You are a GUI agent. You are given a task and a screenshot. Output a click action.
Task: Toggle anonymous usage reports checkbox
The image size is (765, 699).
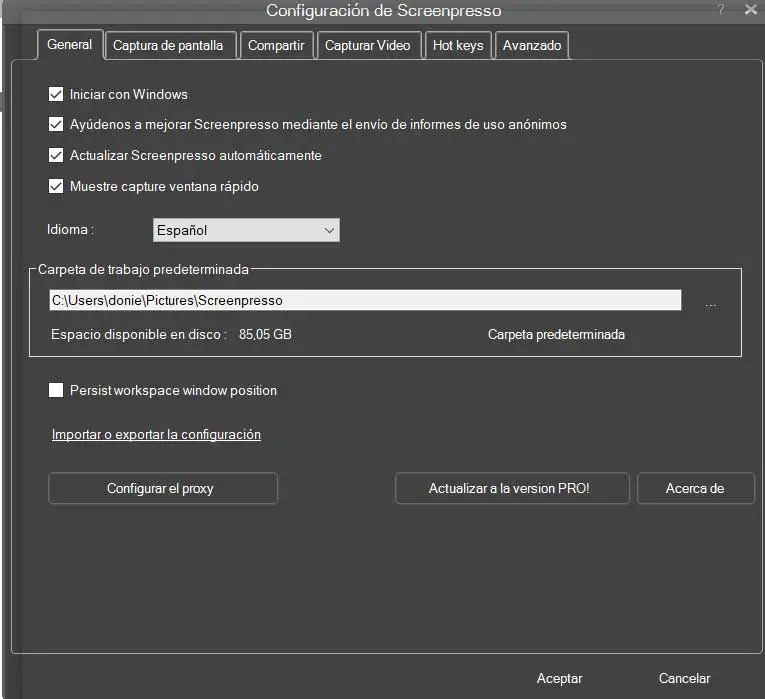[56, 124]
